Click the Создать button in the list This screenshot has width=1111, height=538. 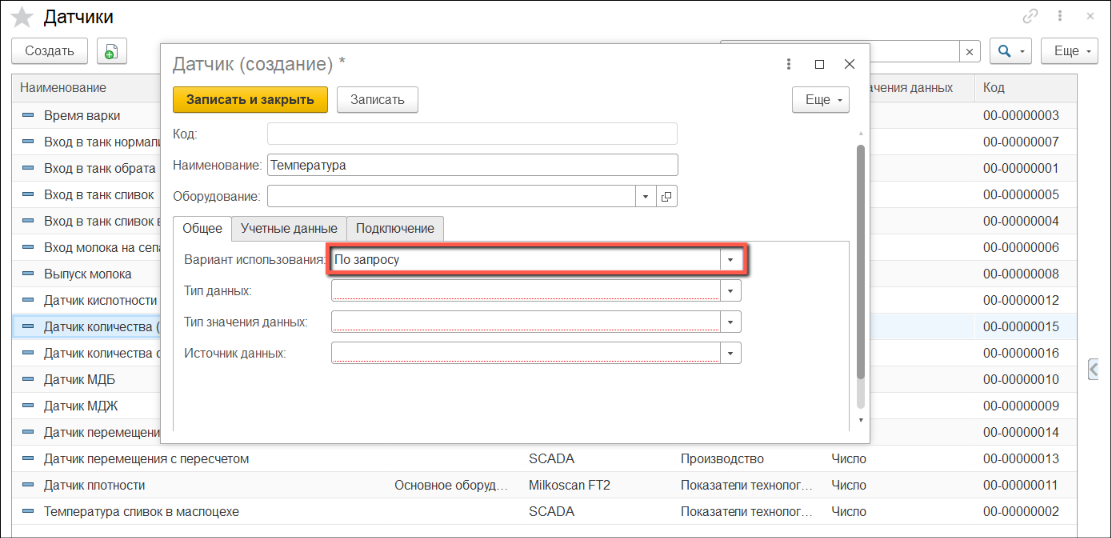[x=49, y=51]
